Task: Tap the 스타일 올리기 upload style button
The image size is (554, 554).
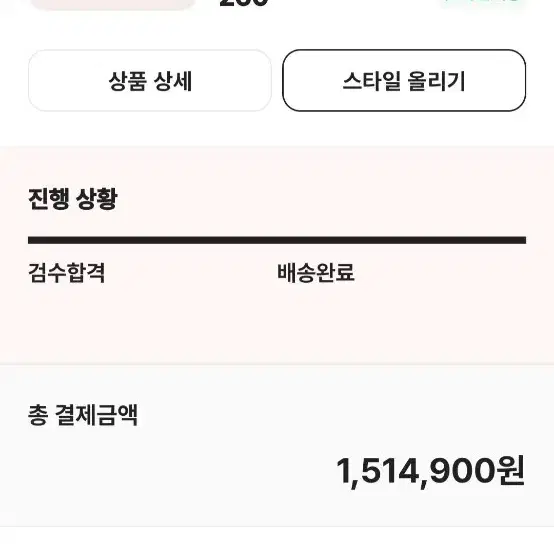Action: tap(404, 81)
